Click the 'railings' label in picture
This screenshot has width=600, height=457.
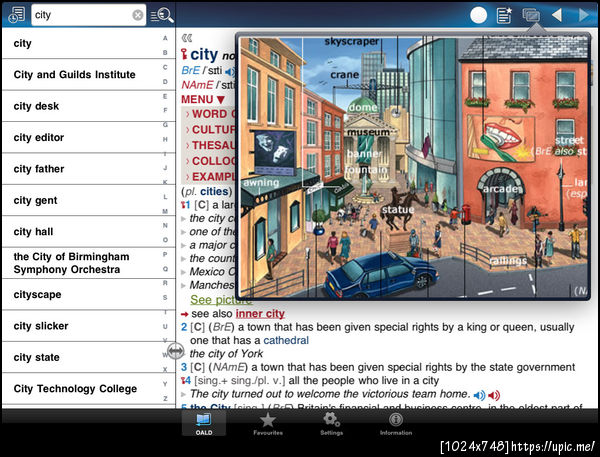(508, 261)
